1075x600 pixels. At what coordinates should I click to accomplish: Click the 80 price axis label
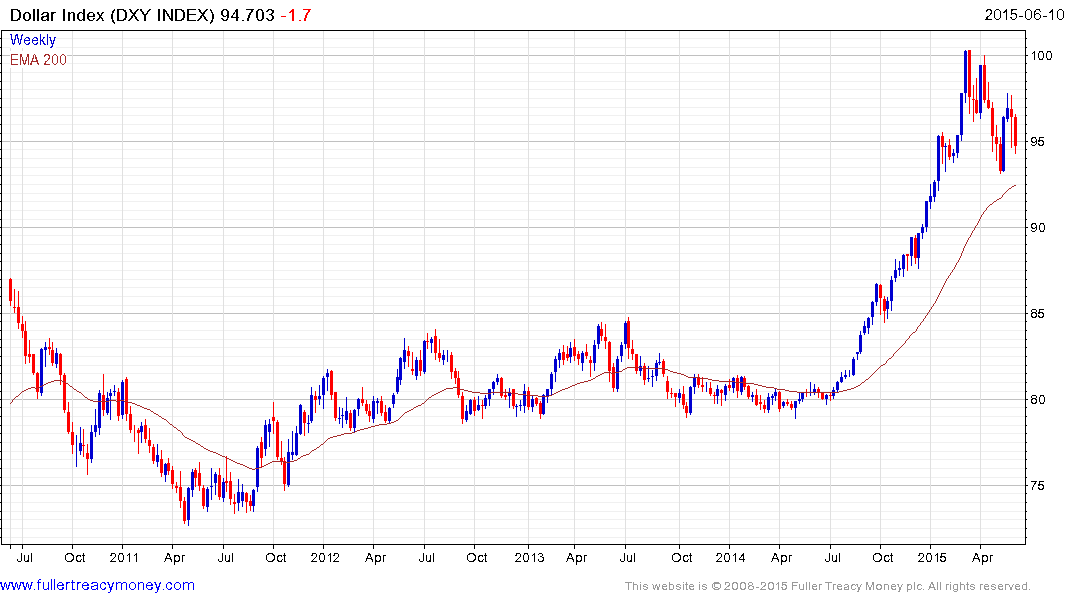[1038, 400]
